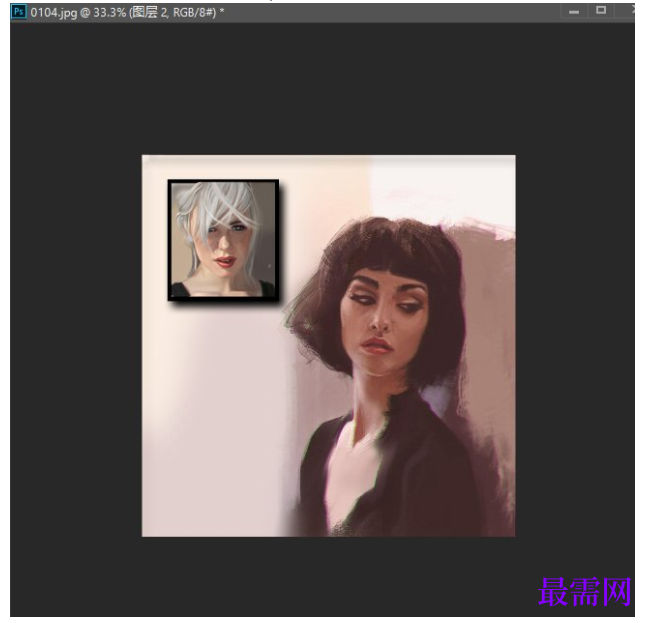Click the Photoshop Ps document icon
Viewport: 650px width, 623px height.
point(18,12)
